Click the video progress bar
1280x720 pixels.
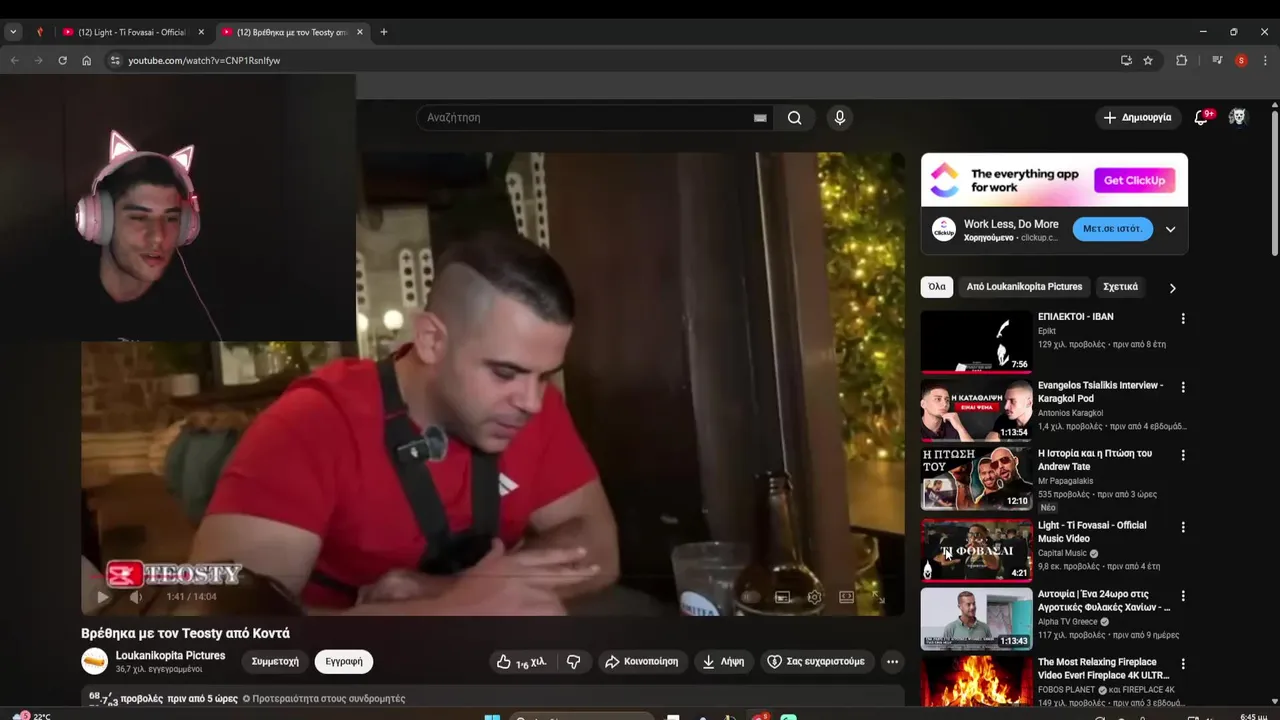click(492, 579)
